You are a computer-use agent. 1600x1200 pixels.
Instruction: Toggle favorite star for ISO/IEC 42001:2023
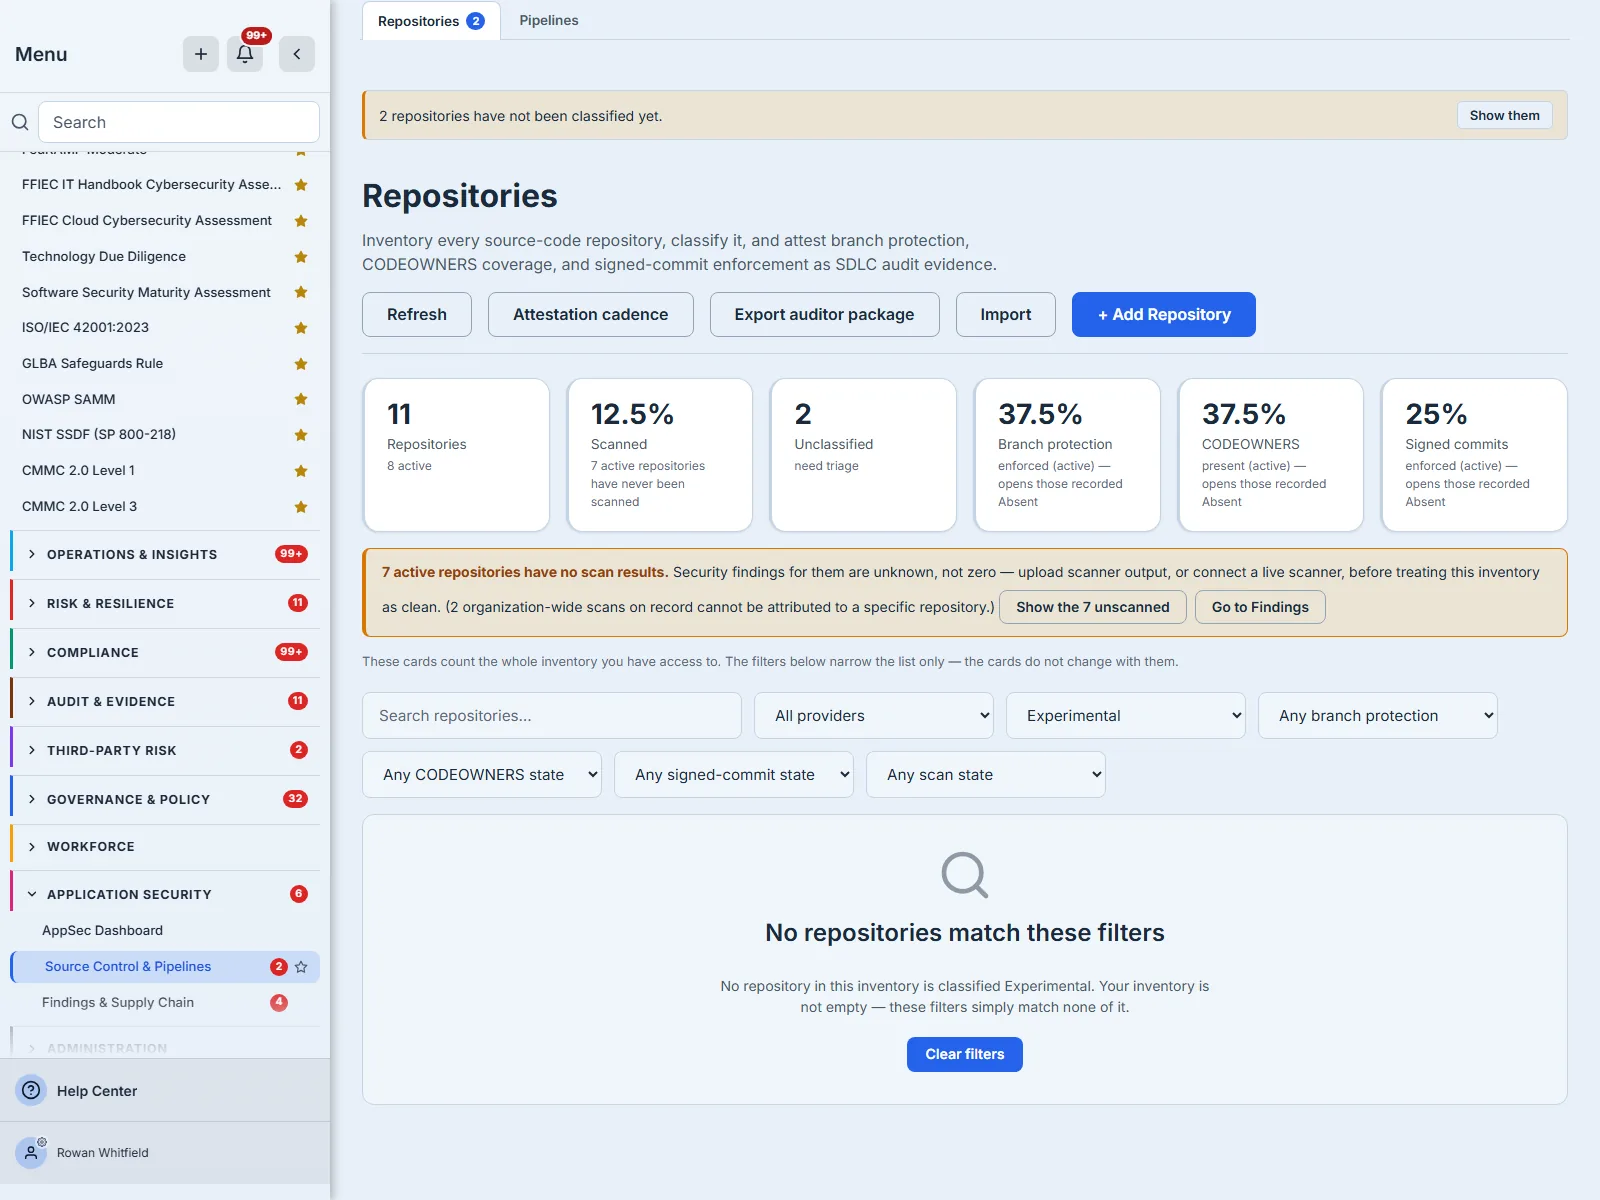(x=301, y=328)
